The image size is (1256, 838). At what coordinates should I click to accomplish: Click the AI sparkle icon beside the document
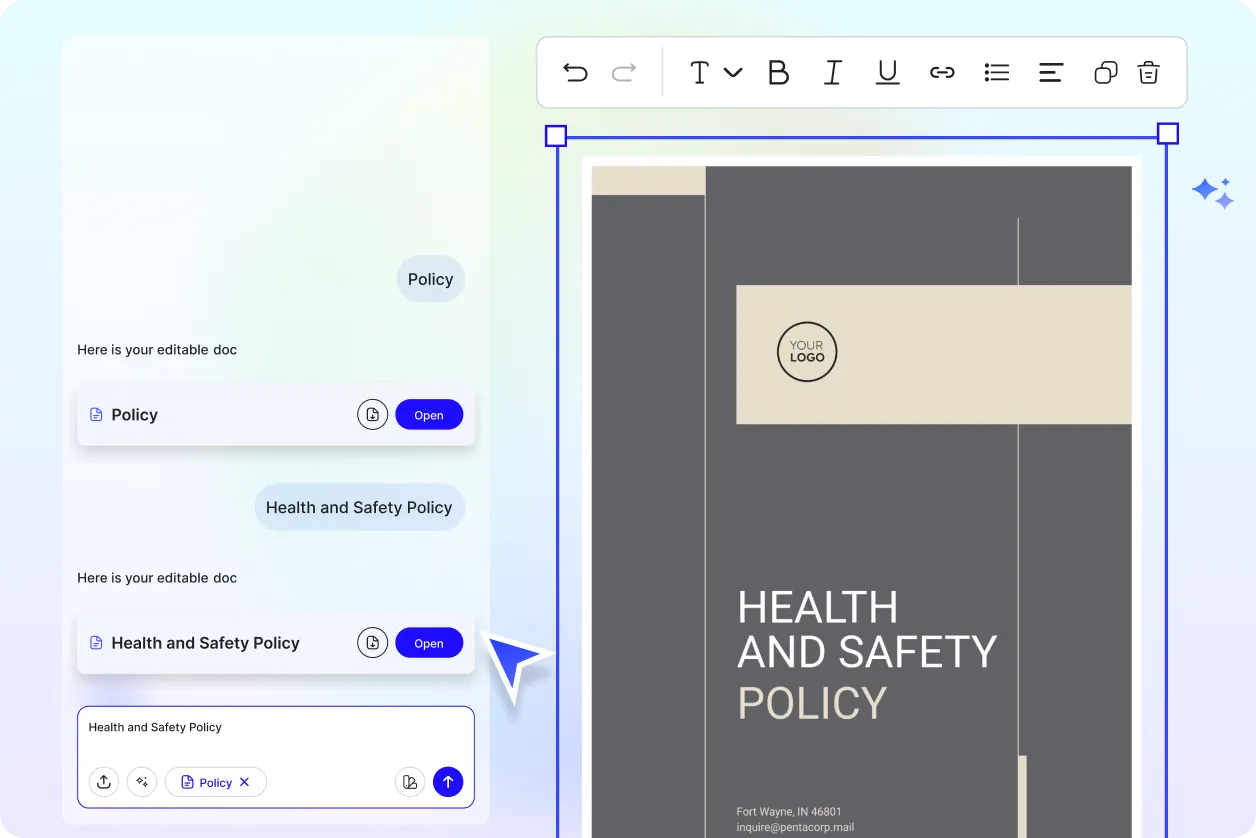point(1213,193)
